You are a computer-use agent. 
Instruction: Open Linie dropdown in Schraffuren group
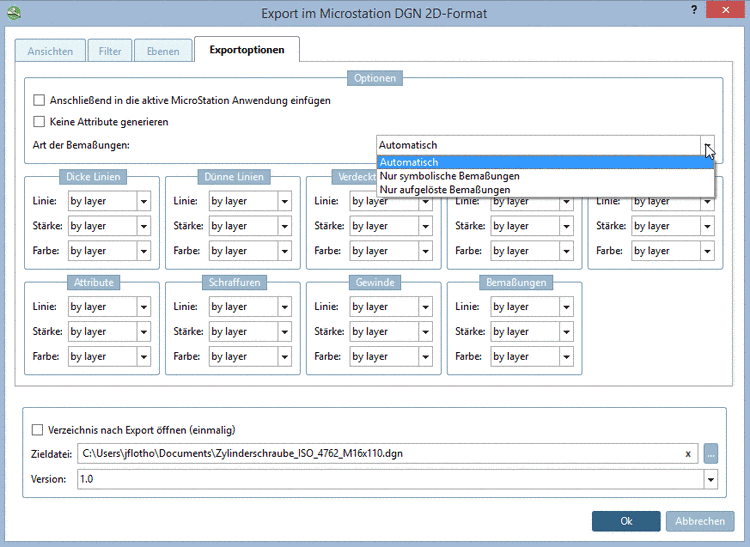point(250,307)
